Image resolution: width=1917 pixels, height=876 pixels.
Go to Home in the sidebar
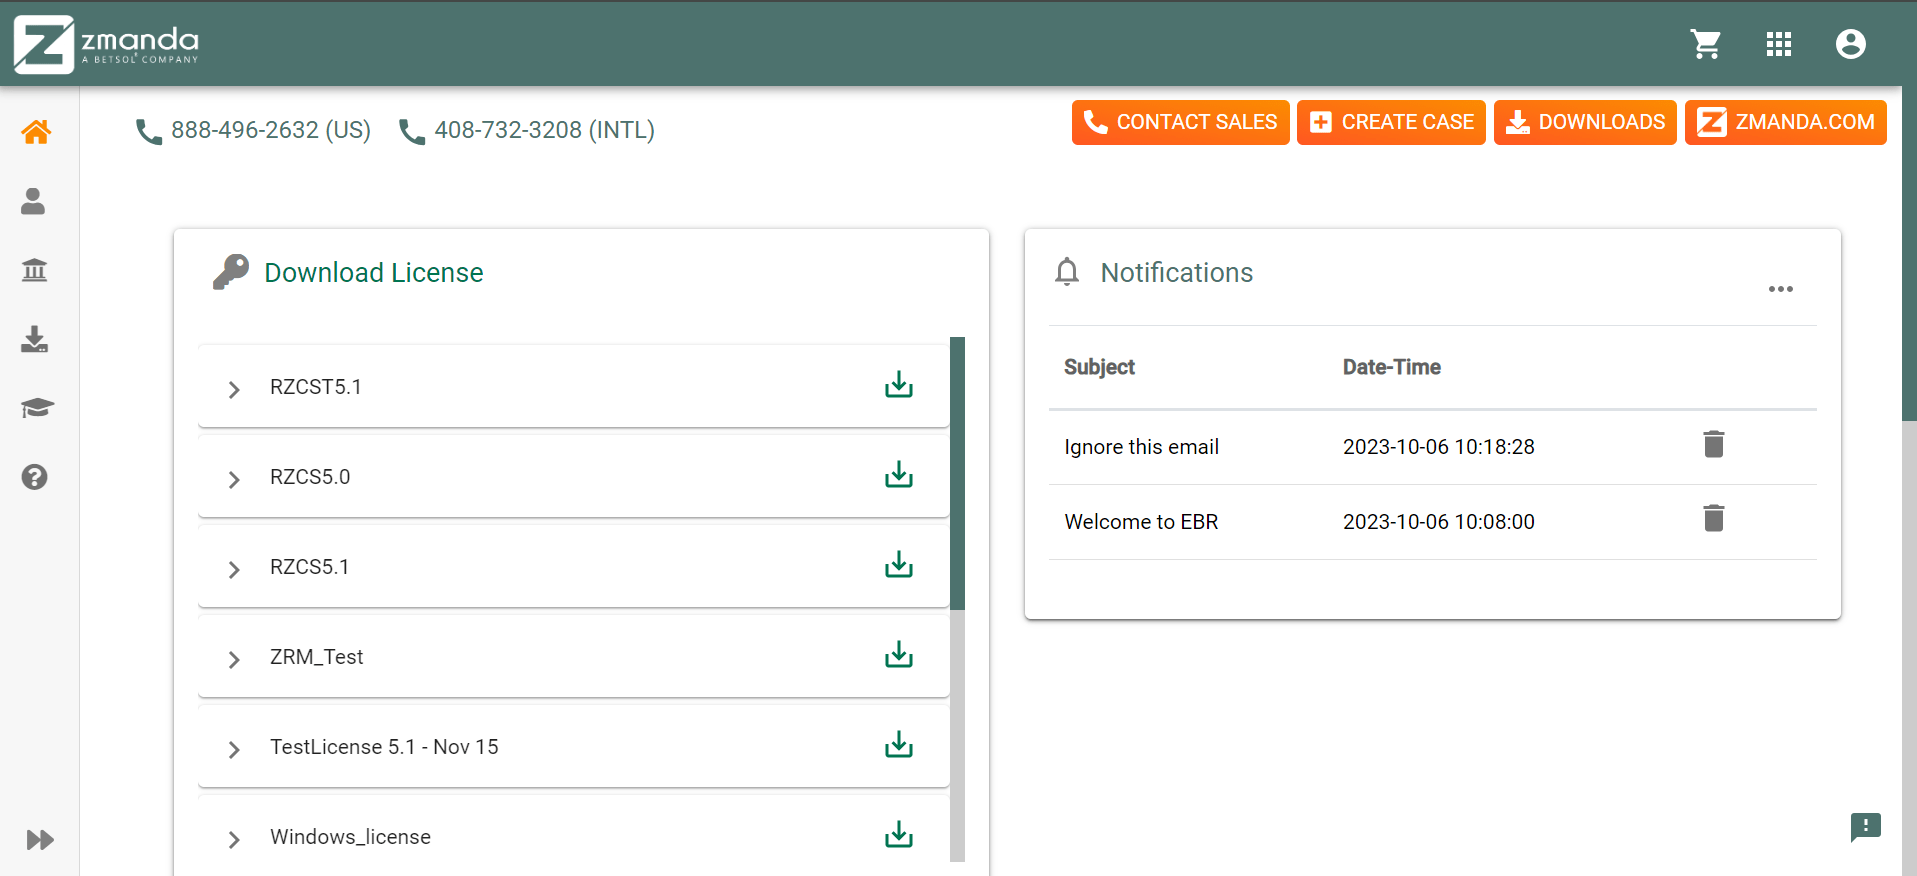(36, 132)
